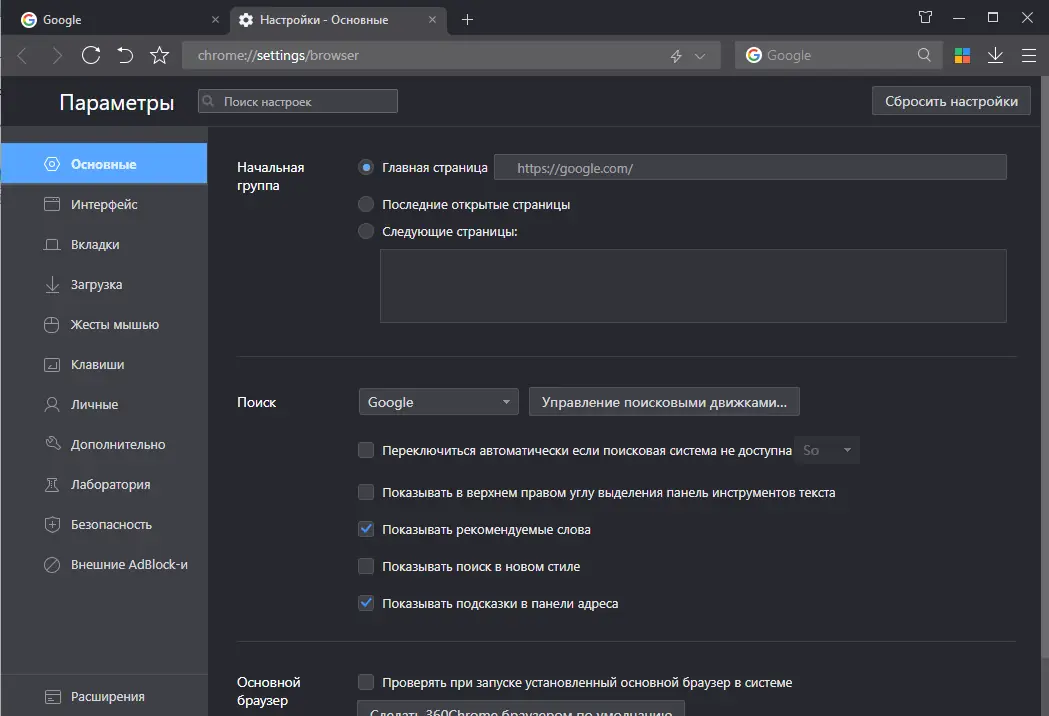Uncheck Показывать рекомендуемые слова
Viewport: 1049px width, 716px height.
[366, 529]
